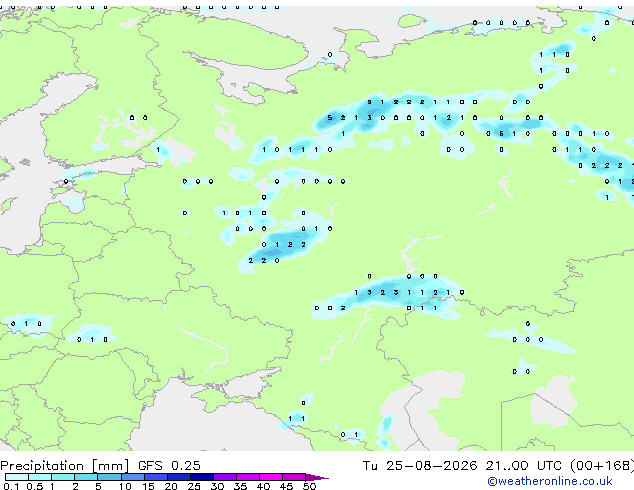Click the '40' legend scale label
The width and height of the screenshot is (634, 490).
click(263, 486)
